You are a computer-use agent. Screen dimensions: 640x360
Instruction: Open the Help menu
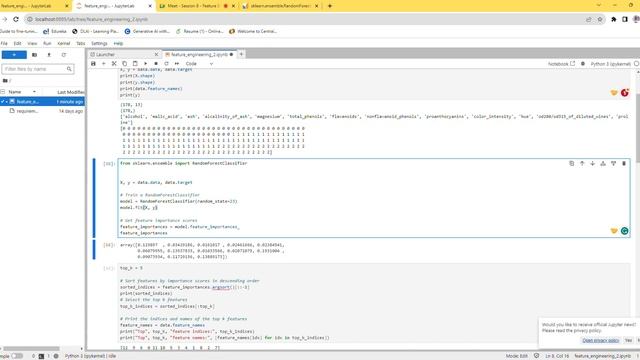click(x=118, y=43)
